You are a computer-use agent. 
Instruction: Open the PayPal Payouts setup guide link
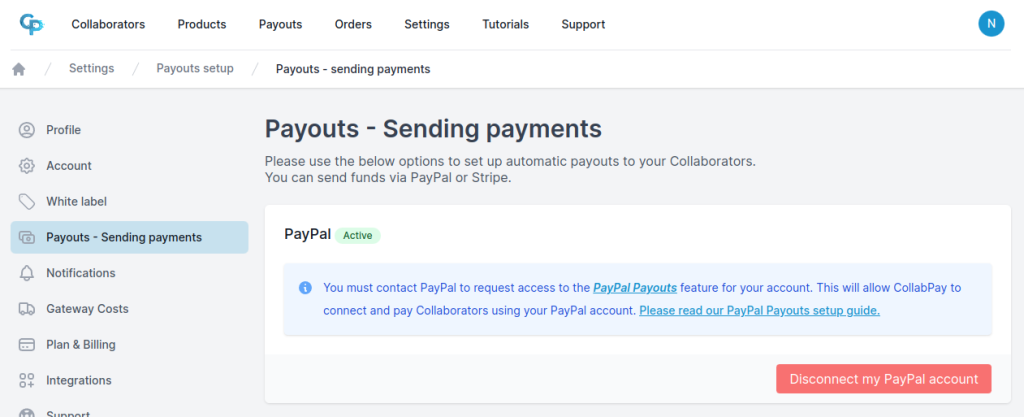[x=759, y=311]
